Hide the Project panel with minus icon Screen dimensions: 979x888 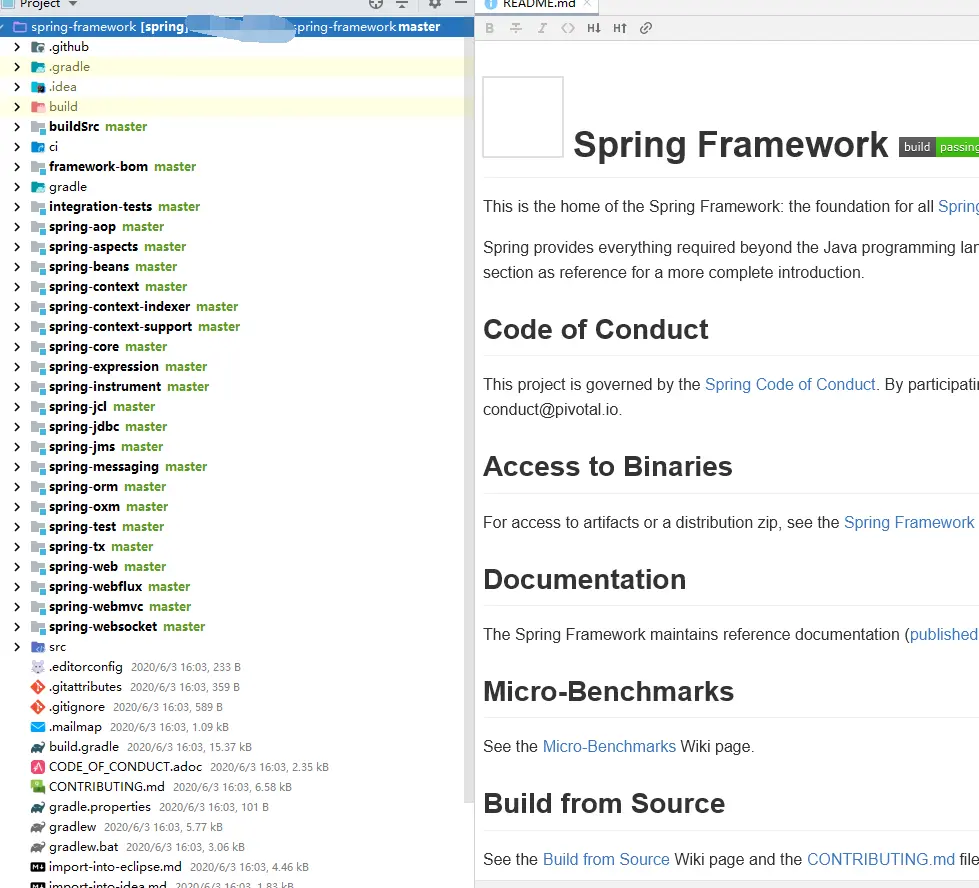[x=461, y=4]
